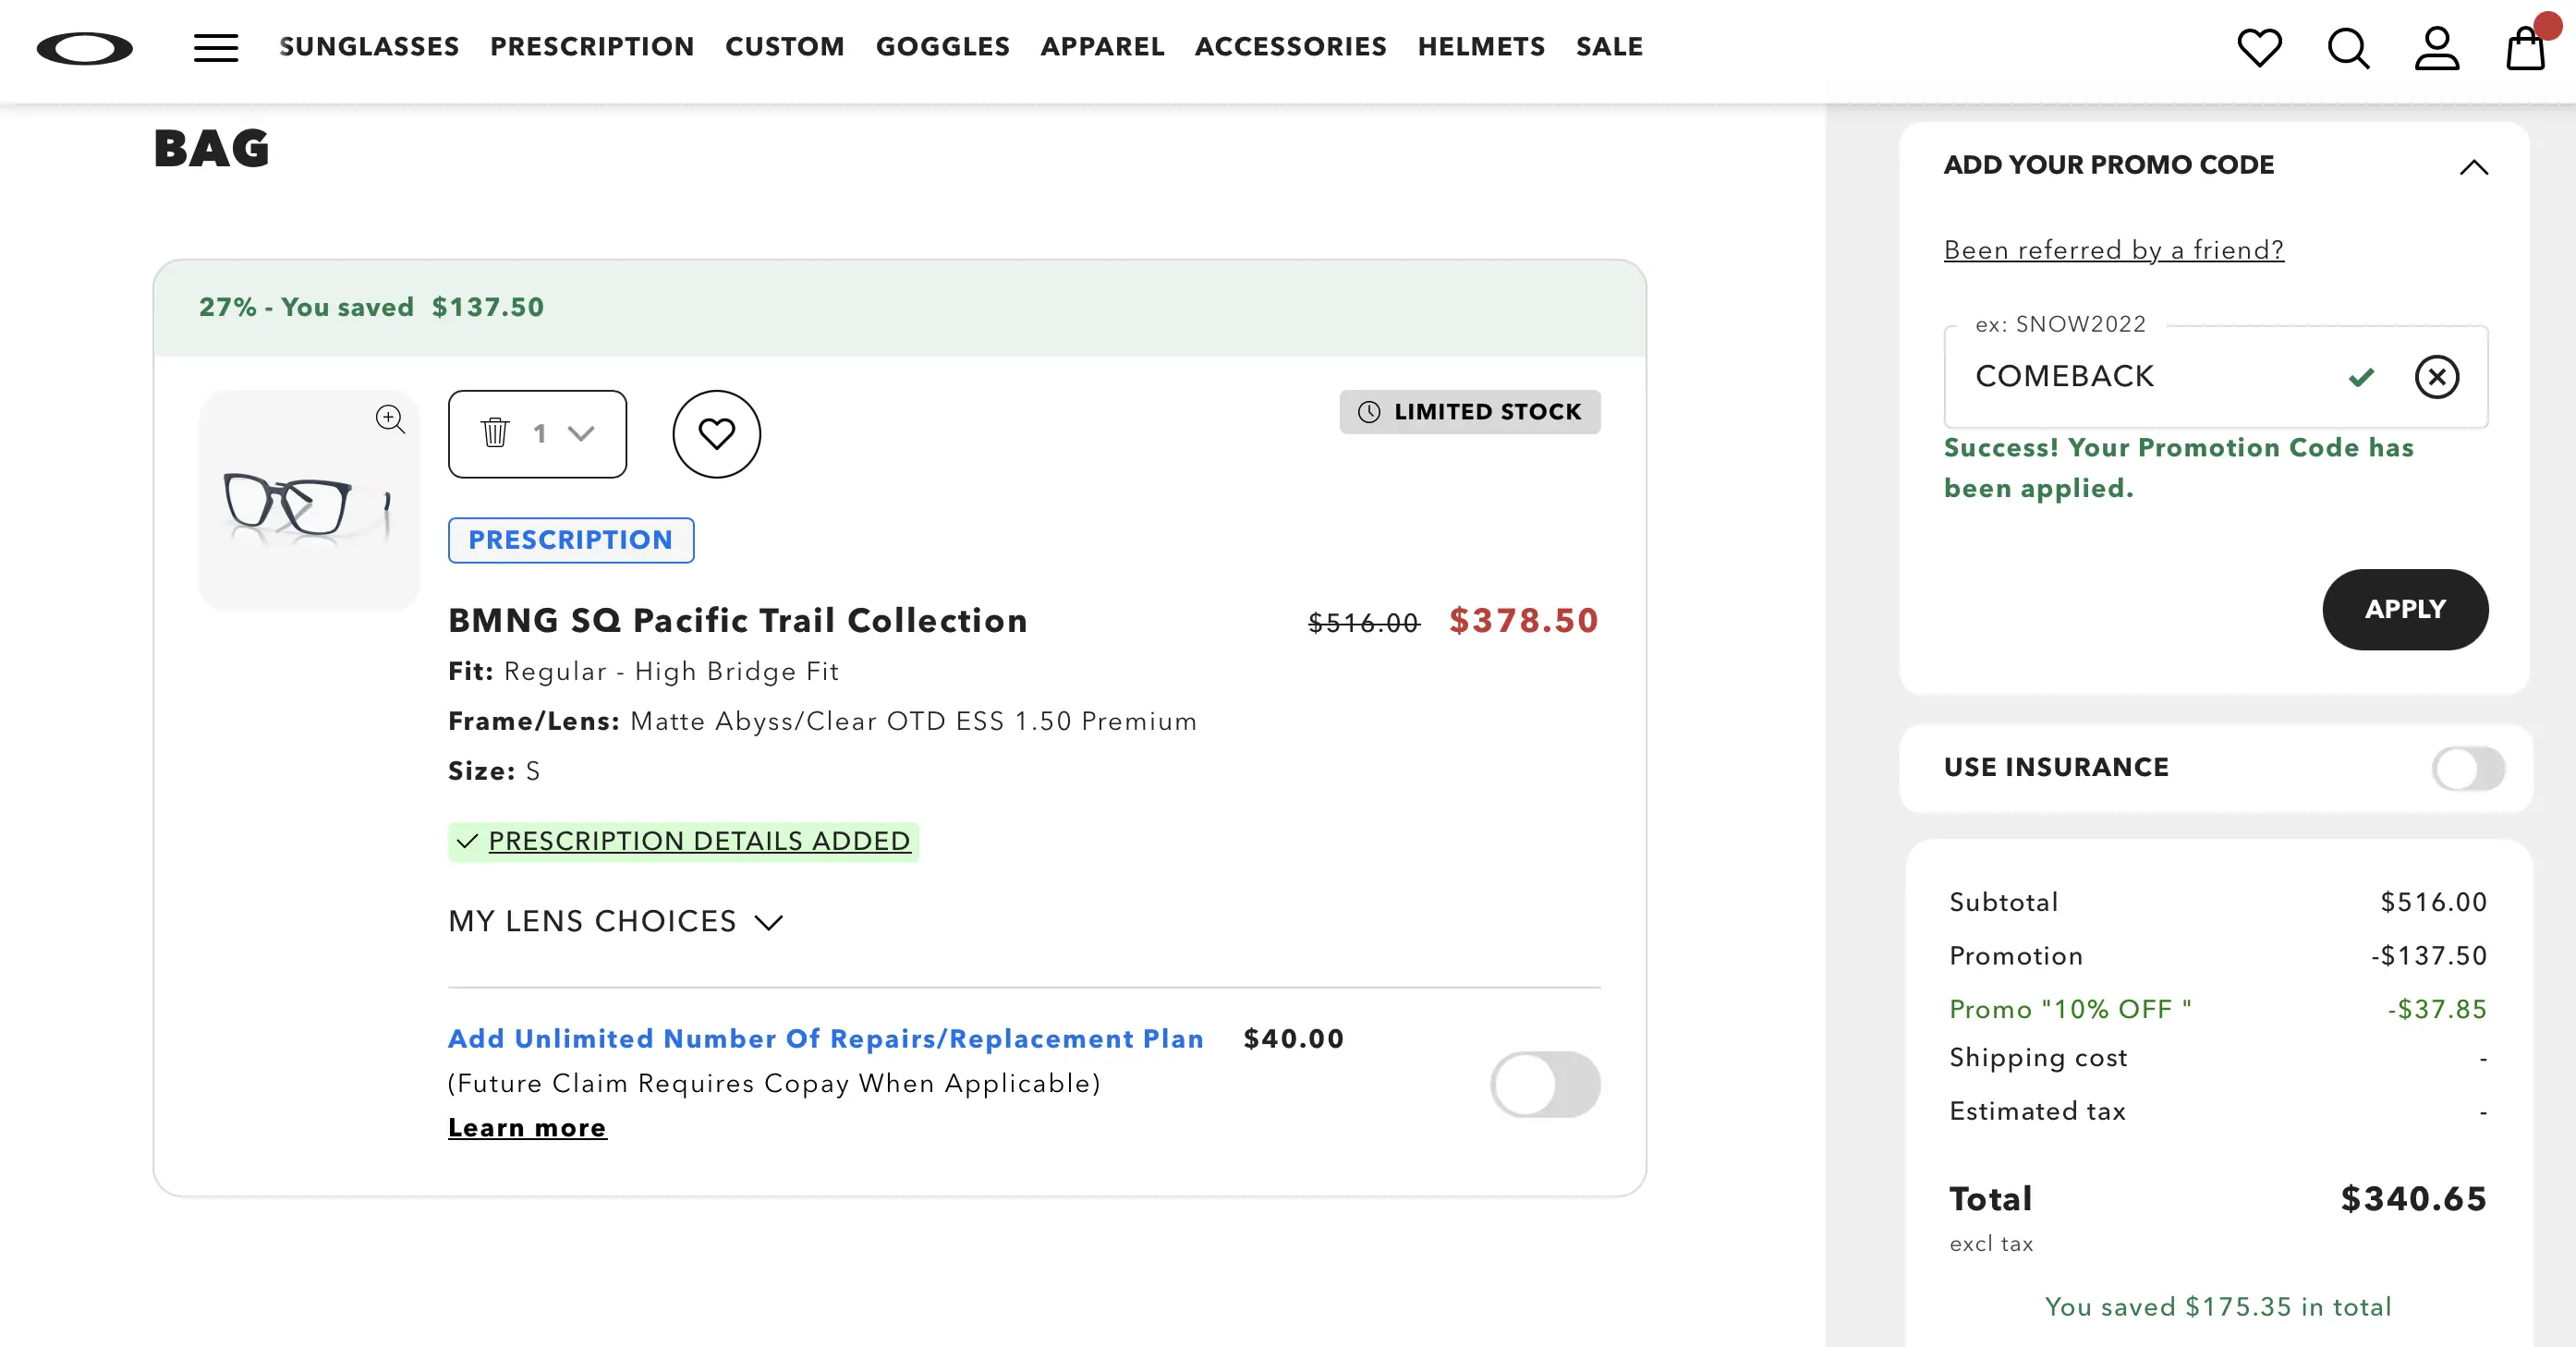2576x1347 pixels.
Task: Open the Sunglasses menu
Action: tap(369, 47)
